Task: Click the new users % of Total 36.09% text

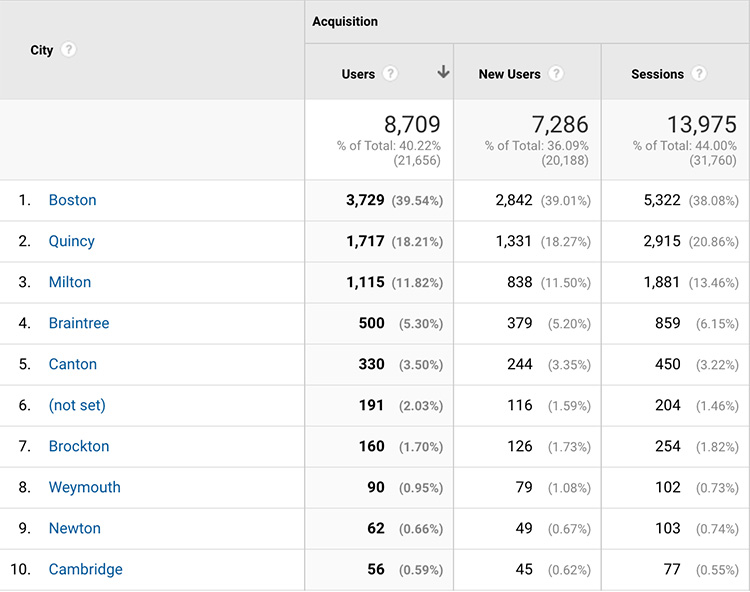Action: pyautogui.click(x=537, y=146)
